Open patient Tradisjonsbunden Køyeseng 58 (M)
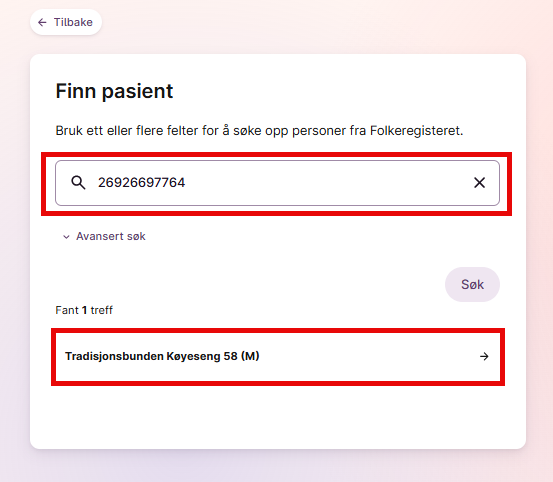 [x=278, y=356]
